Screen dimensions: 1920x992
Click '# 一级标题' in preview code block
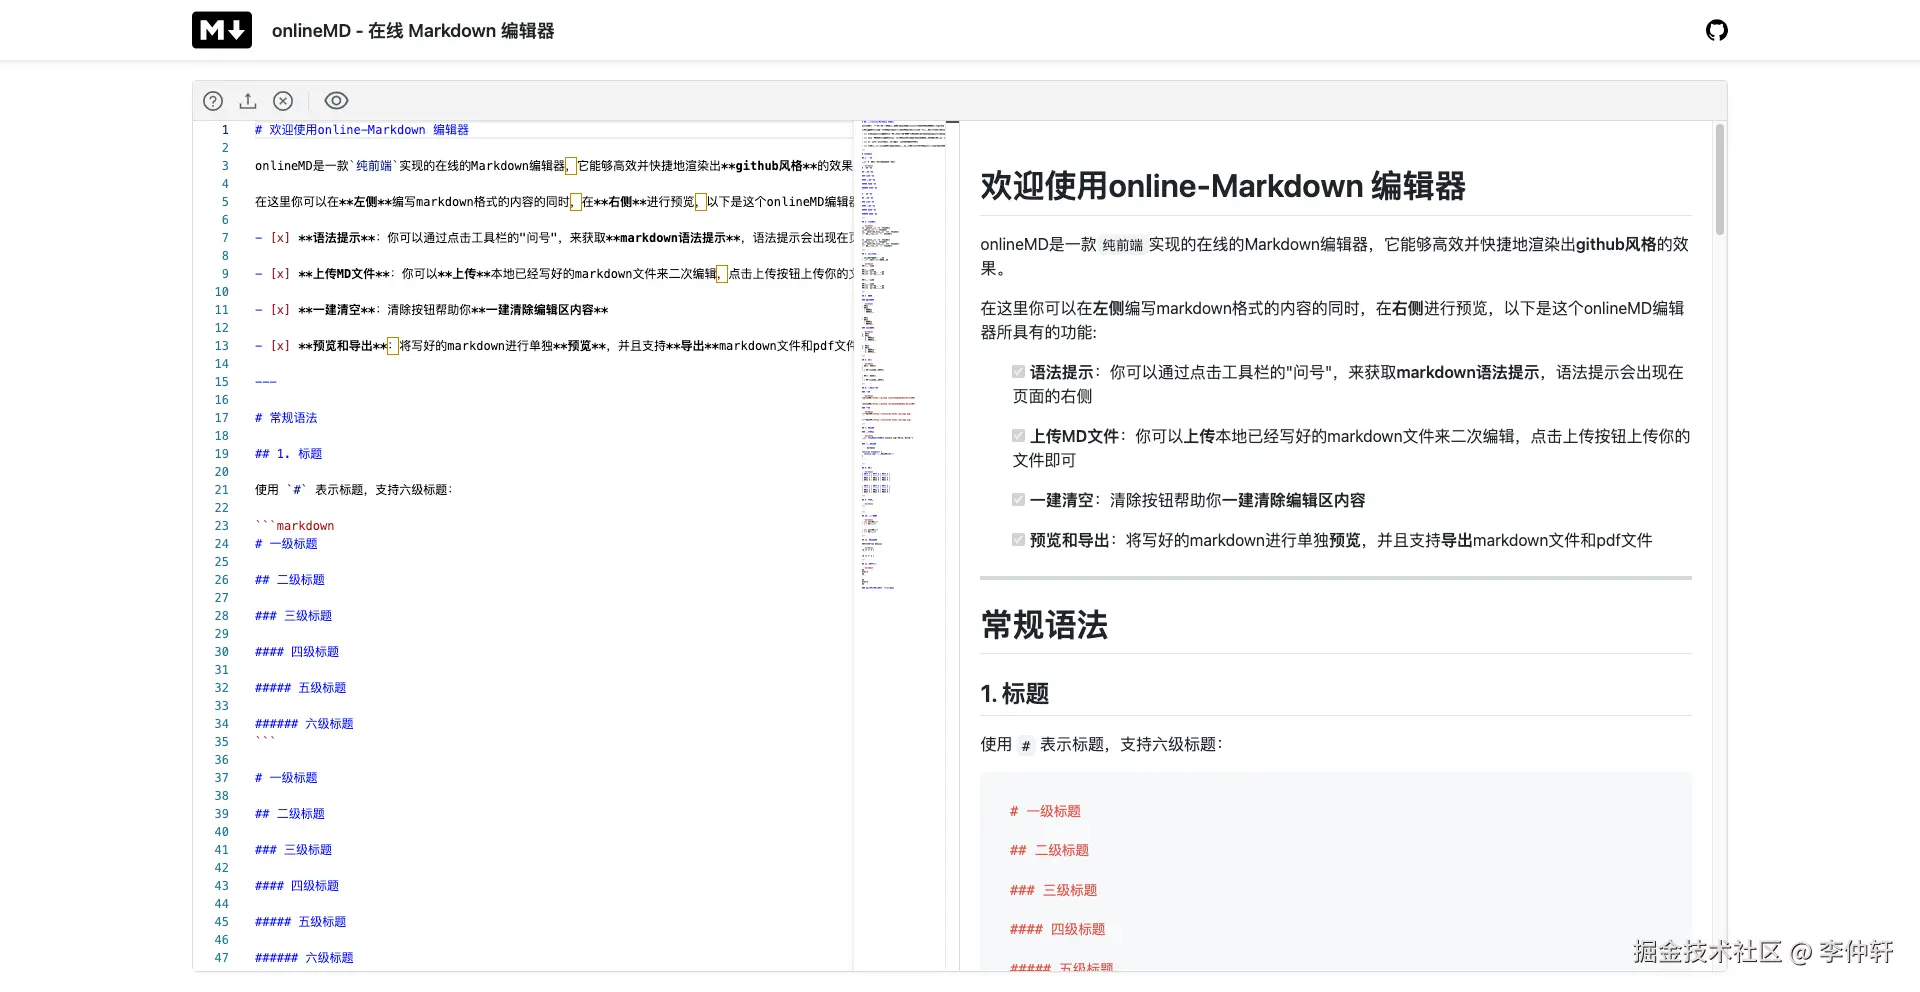(1045, 811)
